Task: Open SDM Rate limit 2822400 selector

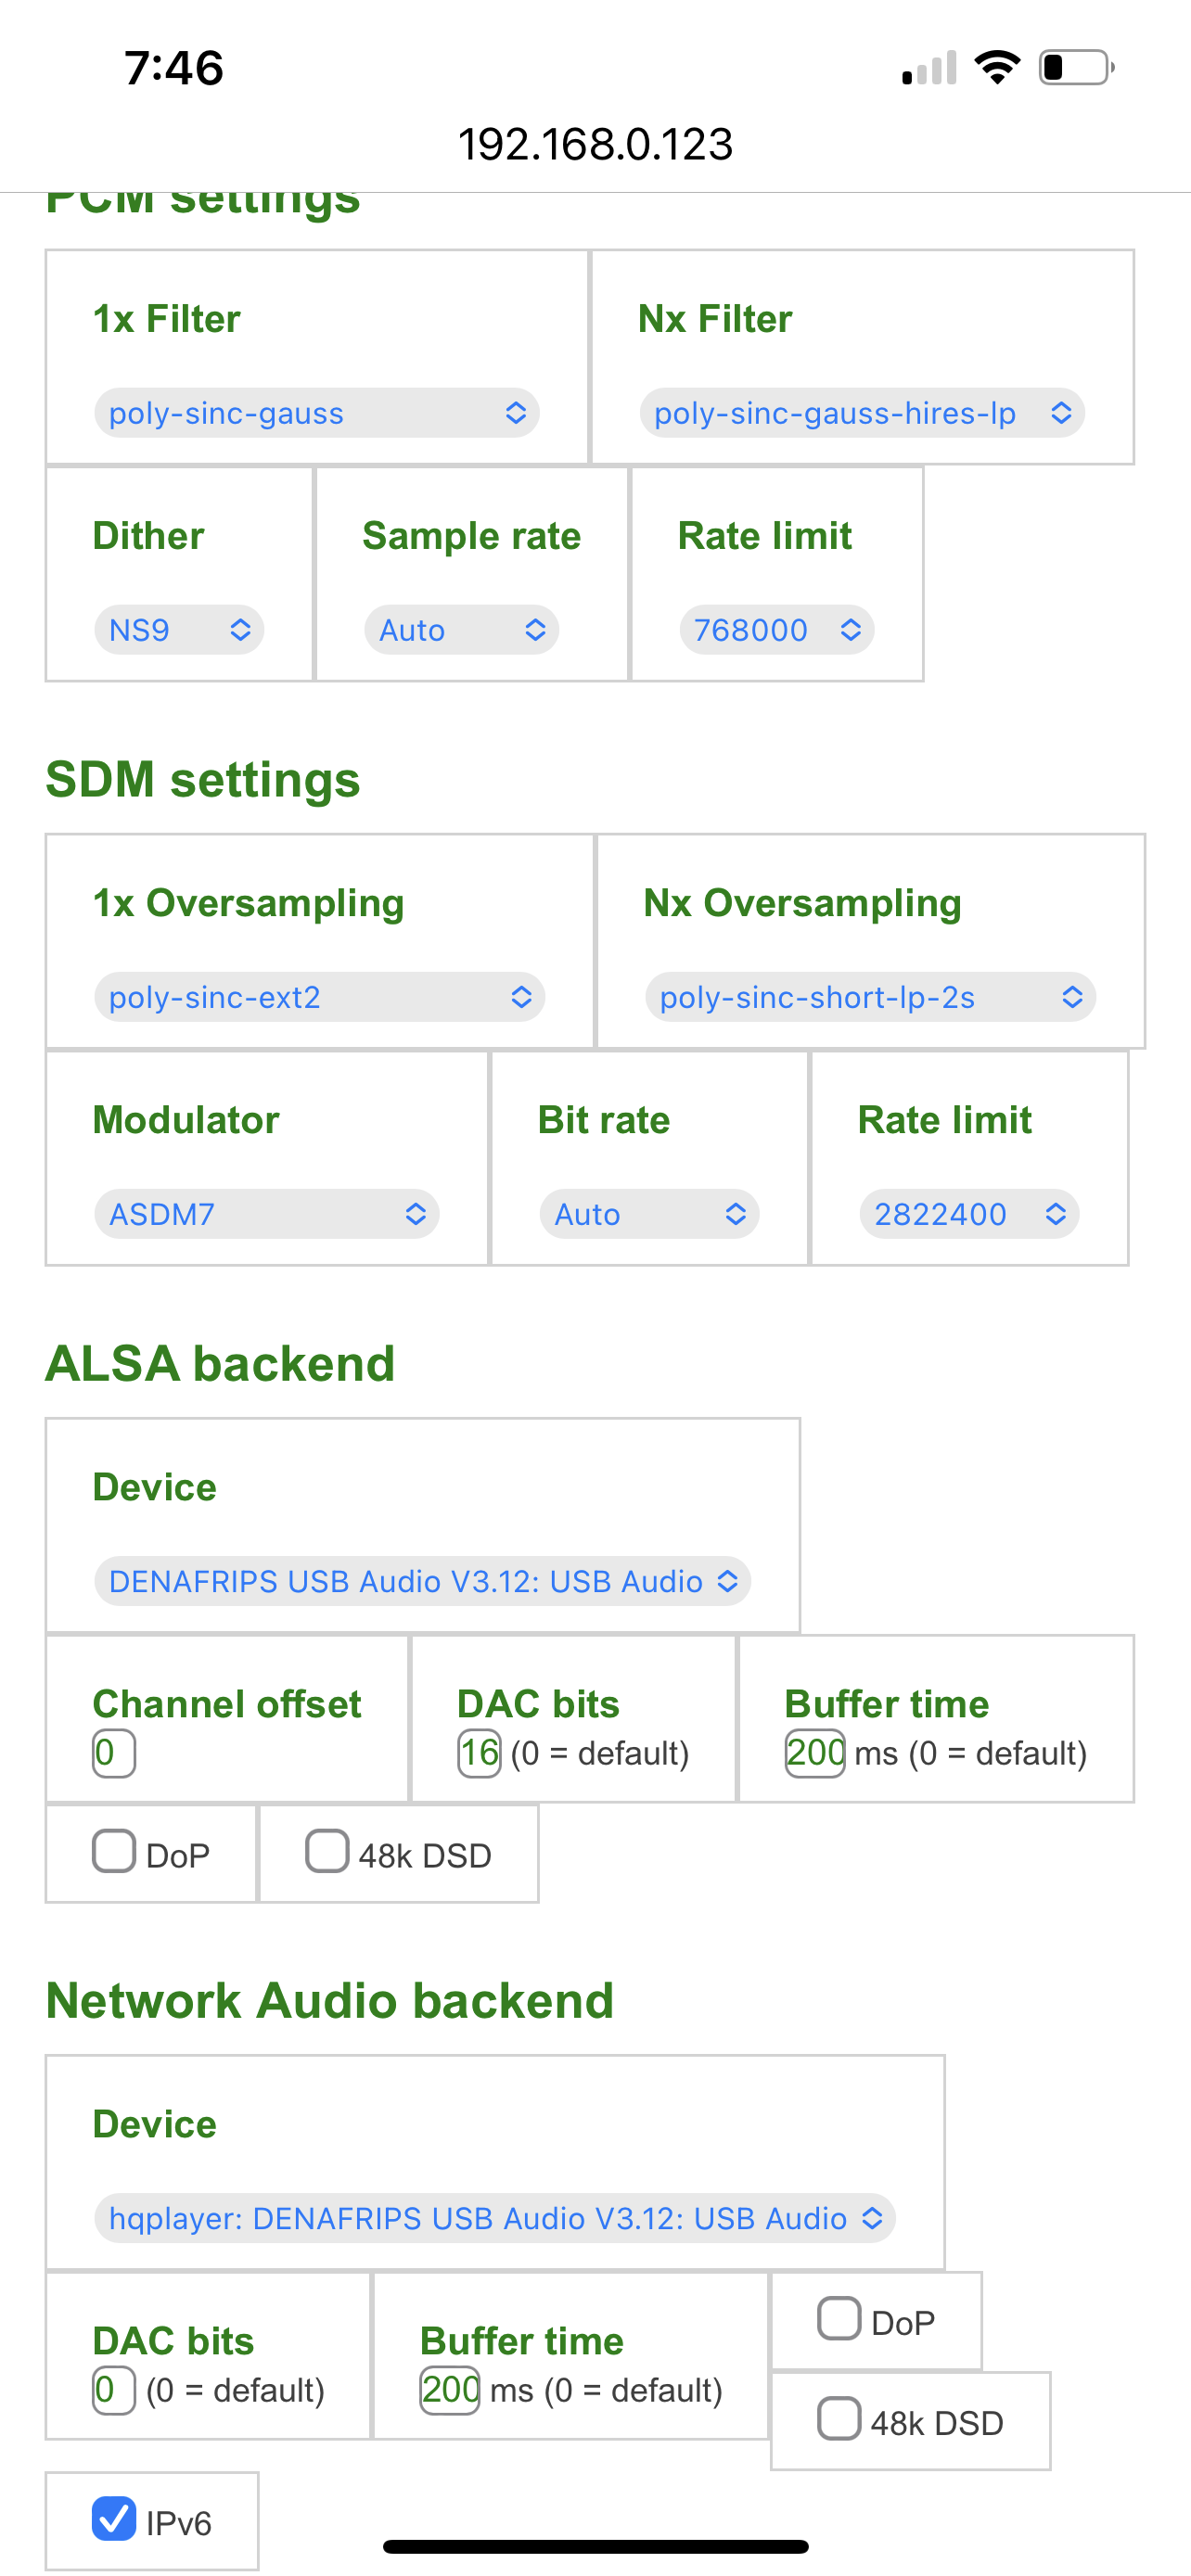Action: [968, 1214]
